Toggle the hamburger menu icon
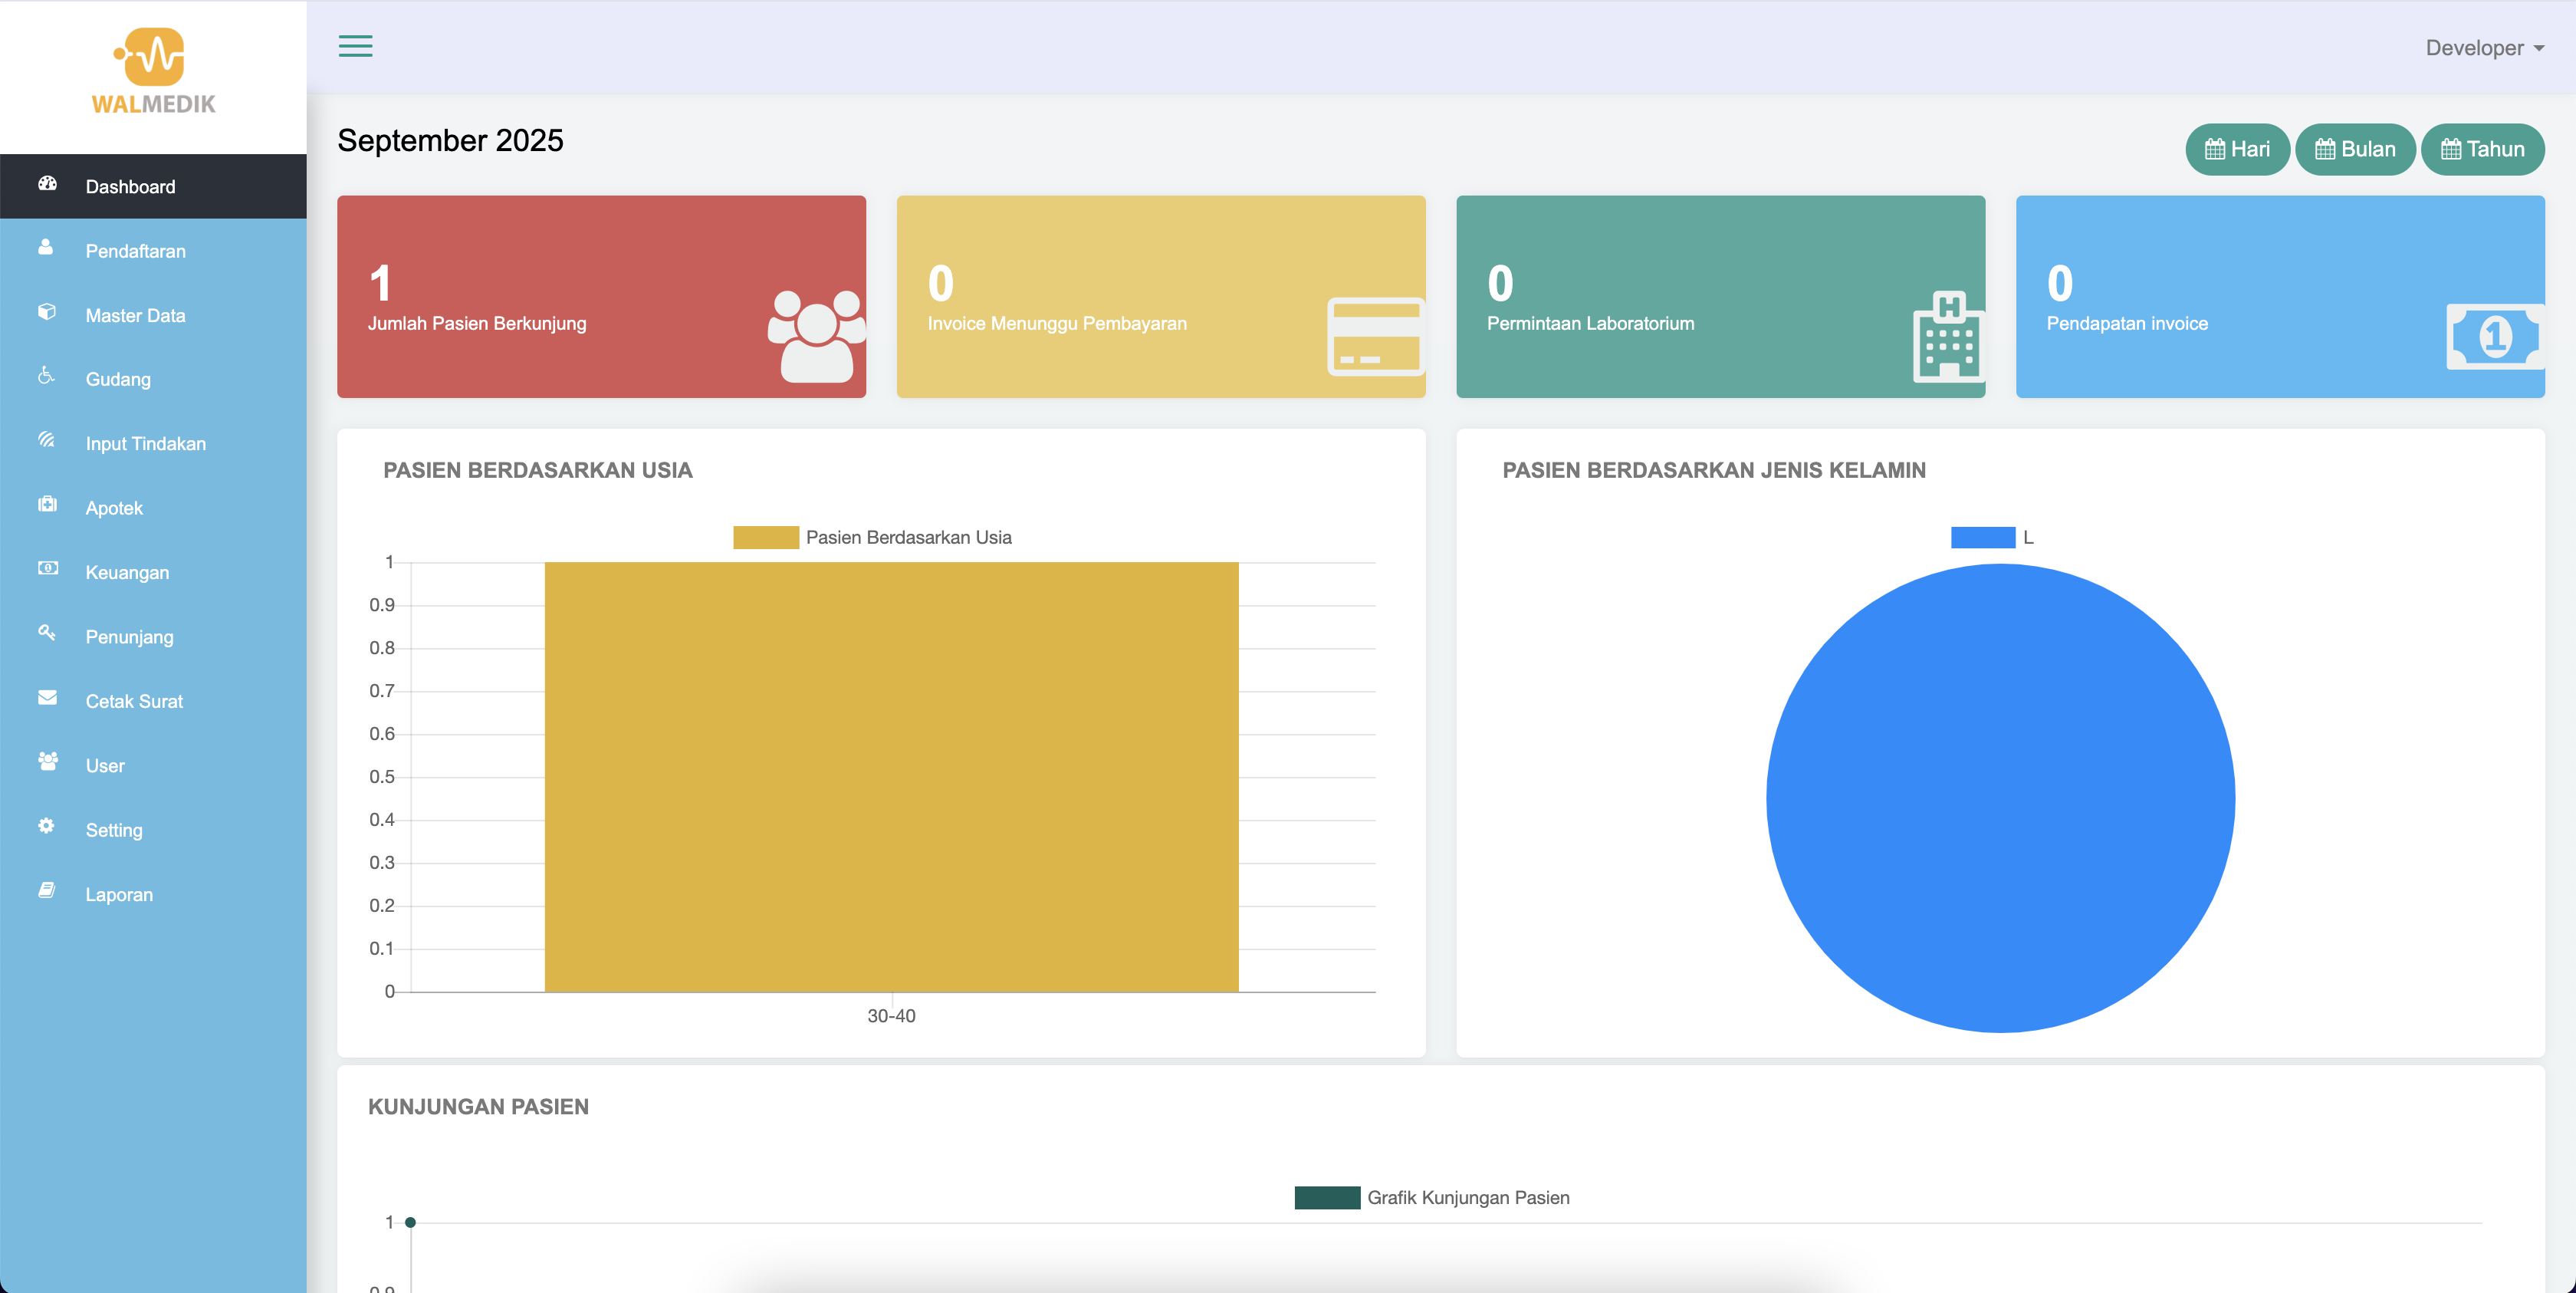The height and width of the screenshot is (1293, 2576). [x=355, y=46]
